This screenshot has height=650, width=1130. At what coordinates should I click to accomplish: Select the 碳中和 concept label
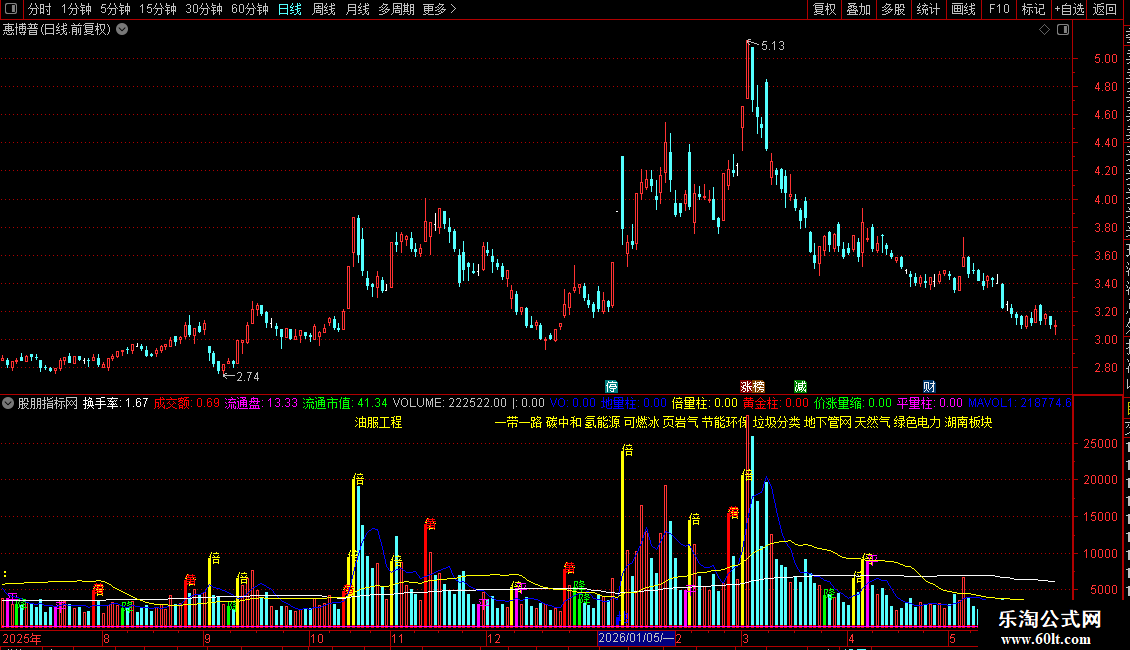[x=564, y=422]
